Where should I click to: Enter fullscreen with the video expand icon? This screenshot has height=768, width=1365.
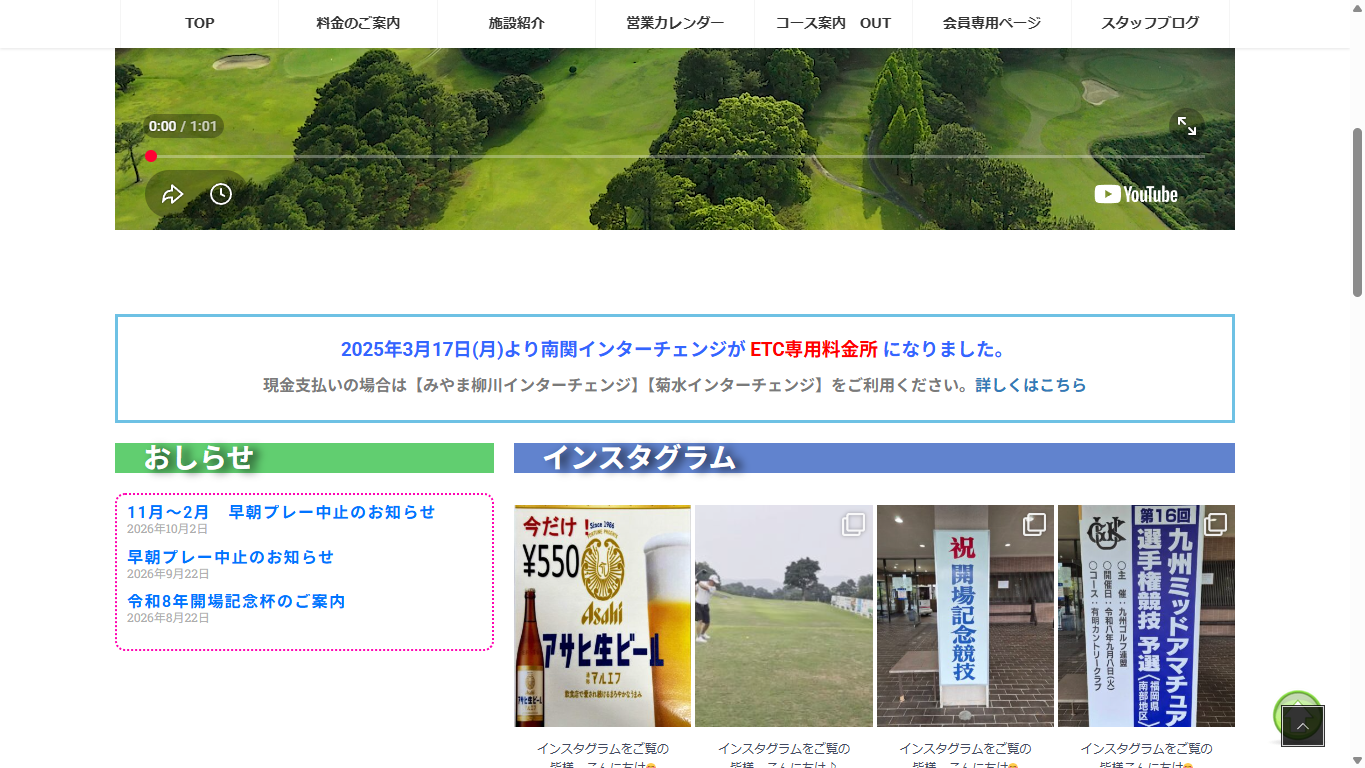pyautogui.click(x=1187, y=125)
